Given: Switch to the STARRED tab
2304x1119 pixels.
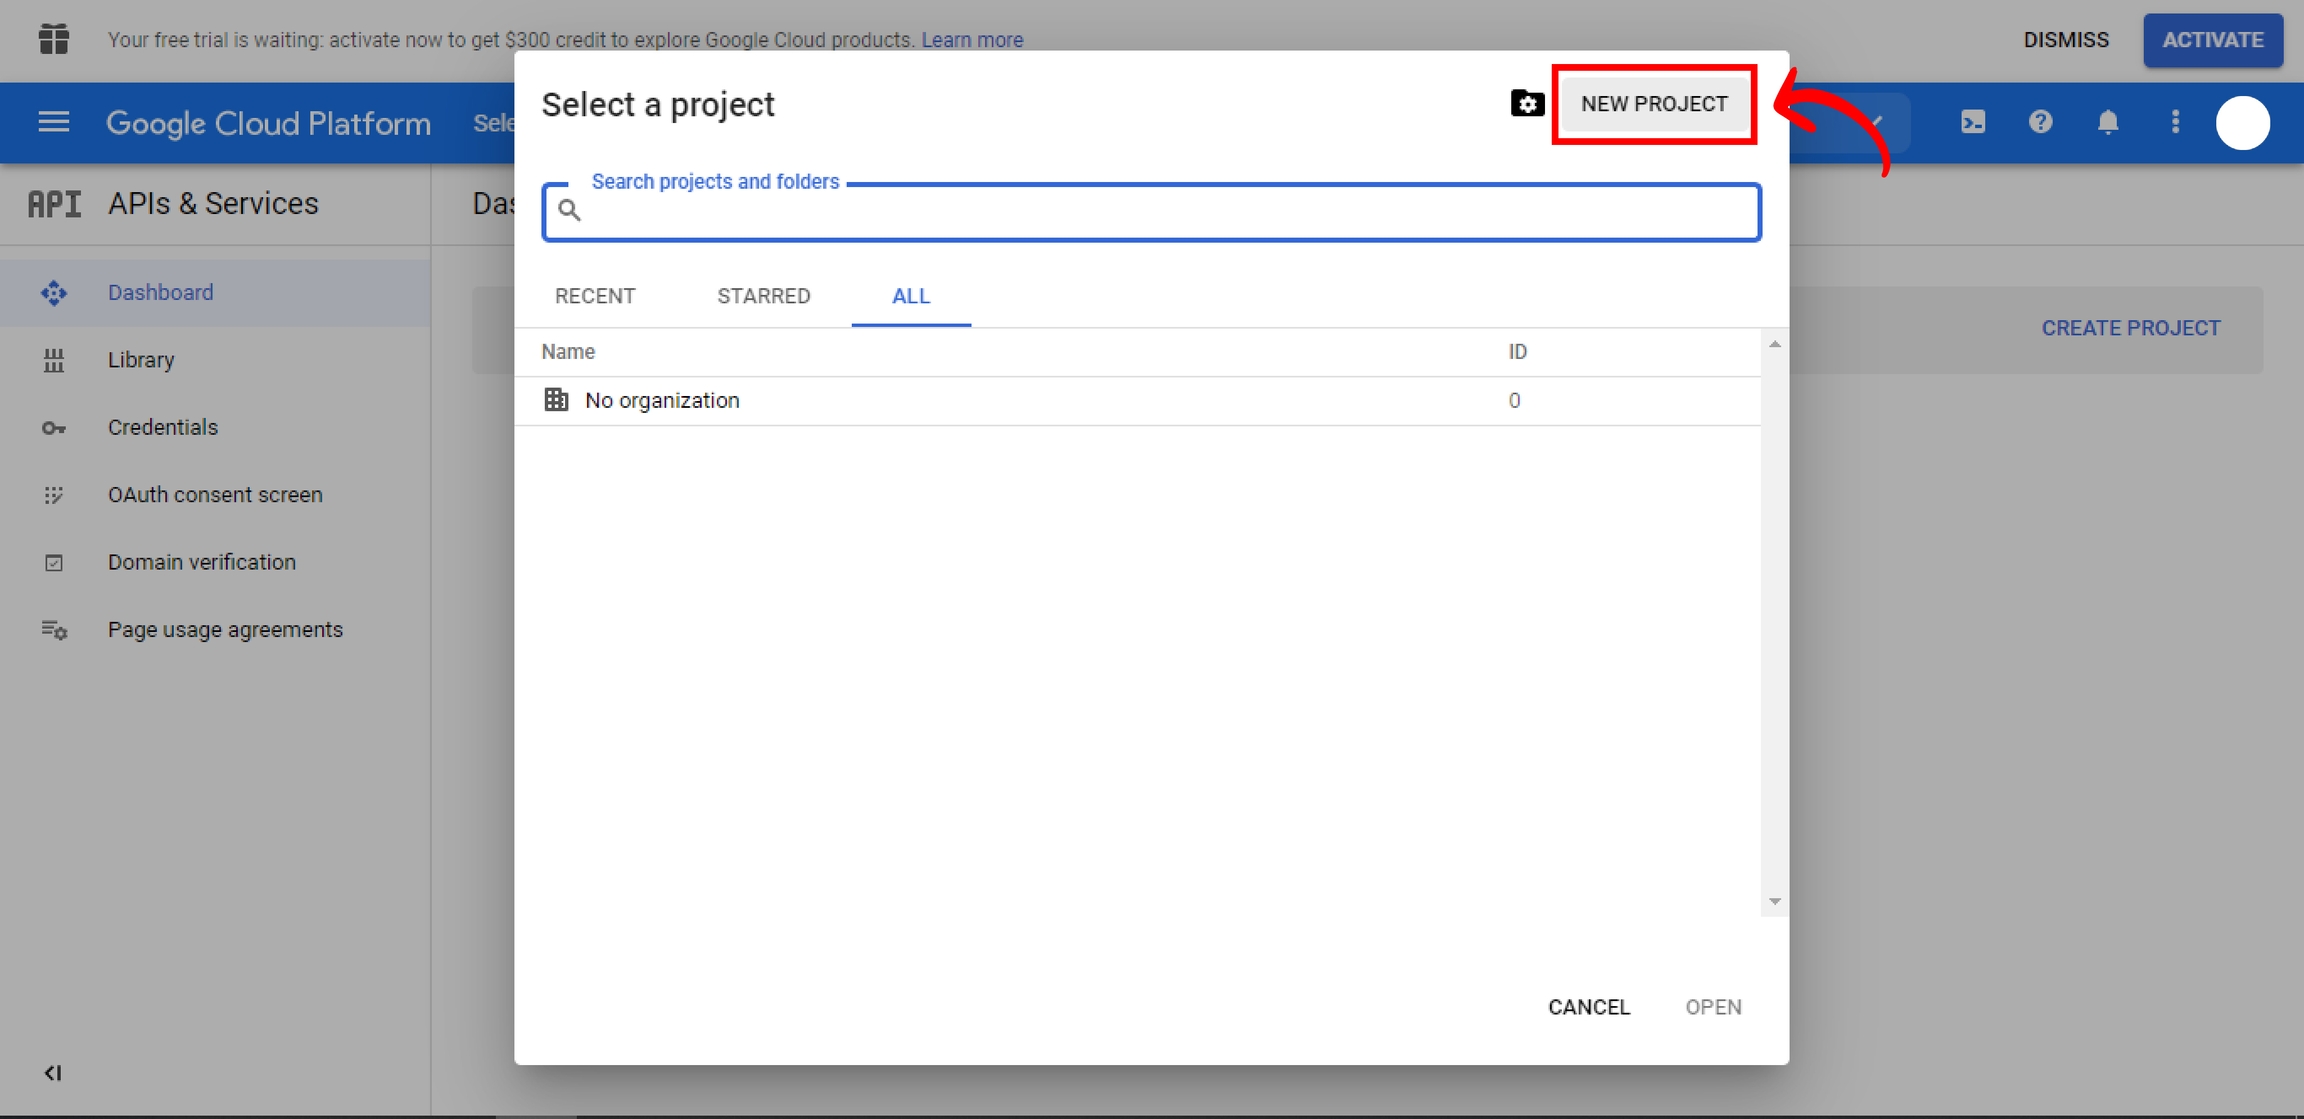Looking at the screenshot, I should pyautogui.click(x=763, y=296).
